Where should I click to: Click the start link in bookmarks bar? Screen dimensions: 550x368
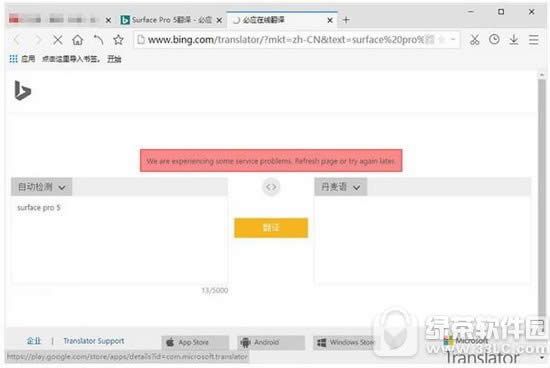tap(114, 59)
